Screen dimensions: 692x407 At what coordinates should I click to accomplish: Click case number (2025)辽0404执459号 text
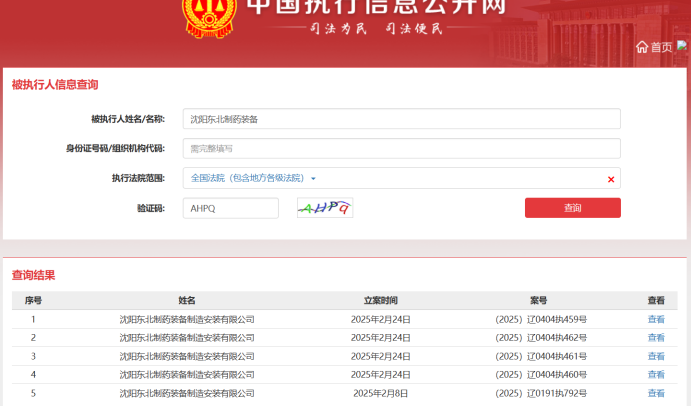tap(541, 319)
